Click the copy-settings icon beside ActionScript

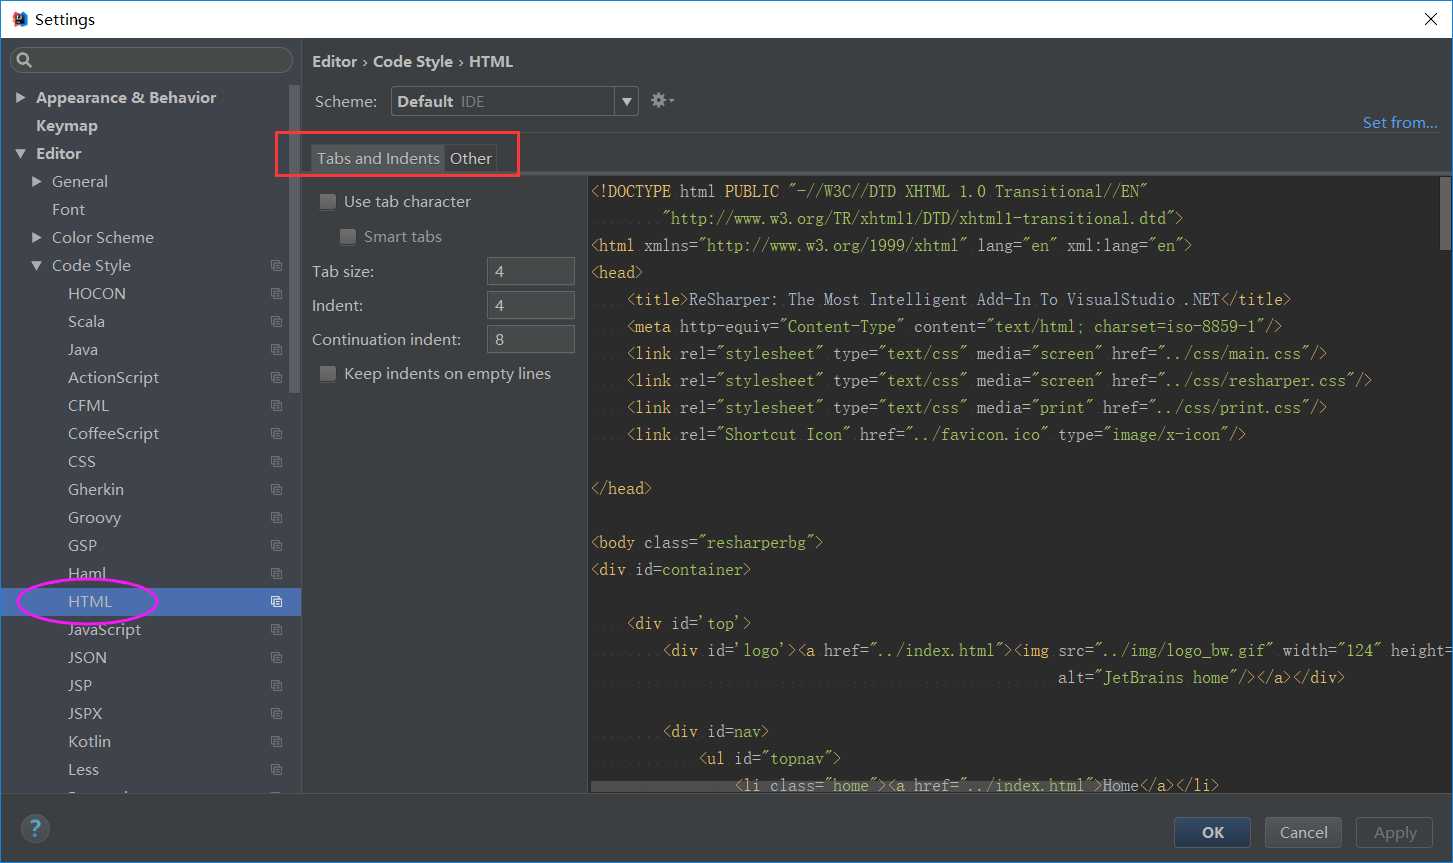(x=276, y=377)
